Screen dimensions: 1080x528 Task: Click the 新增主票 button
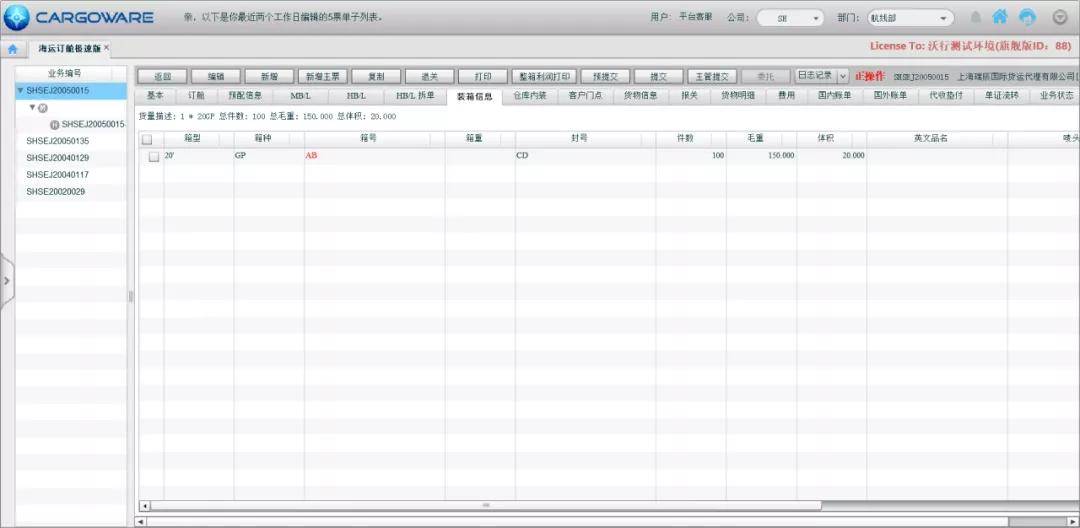323,76
